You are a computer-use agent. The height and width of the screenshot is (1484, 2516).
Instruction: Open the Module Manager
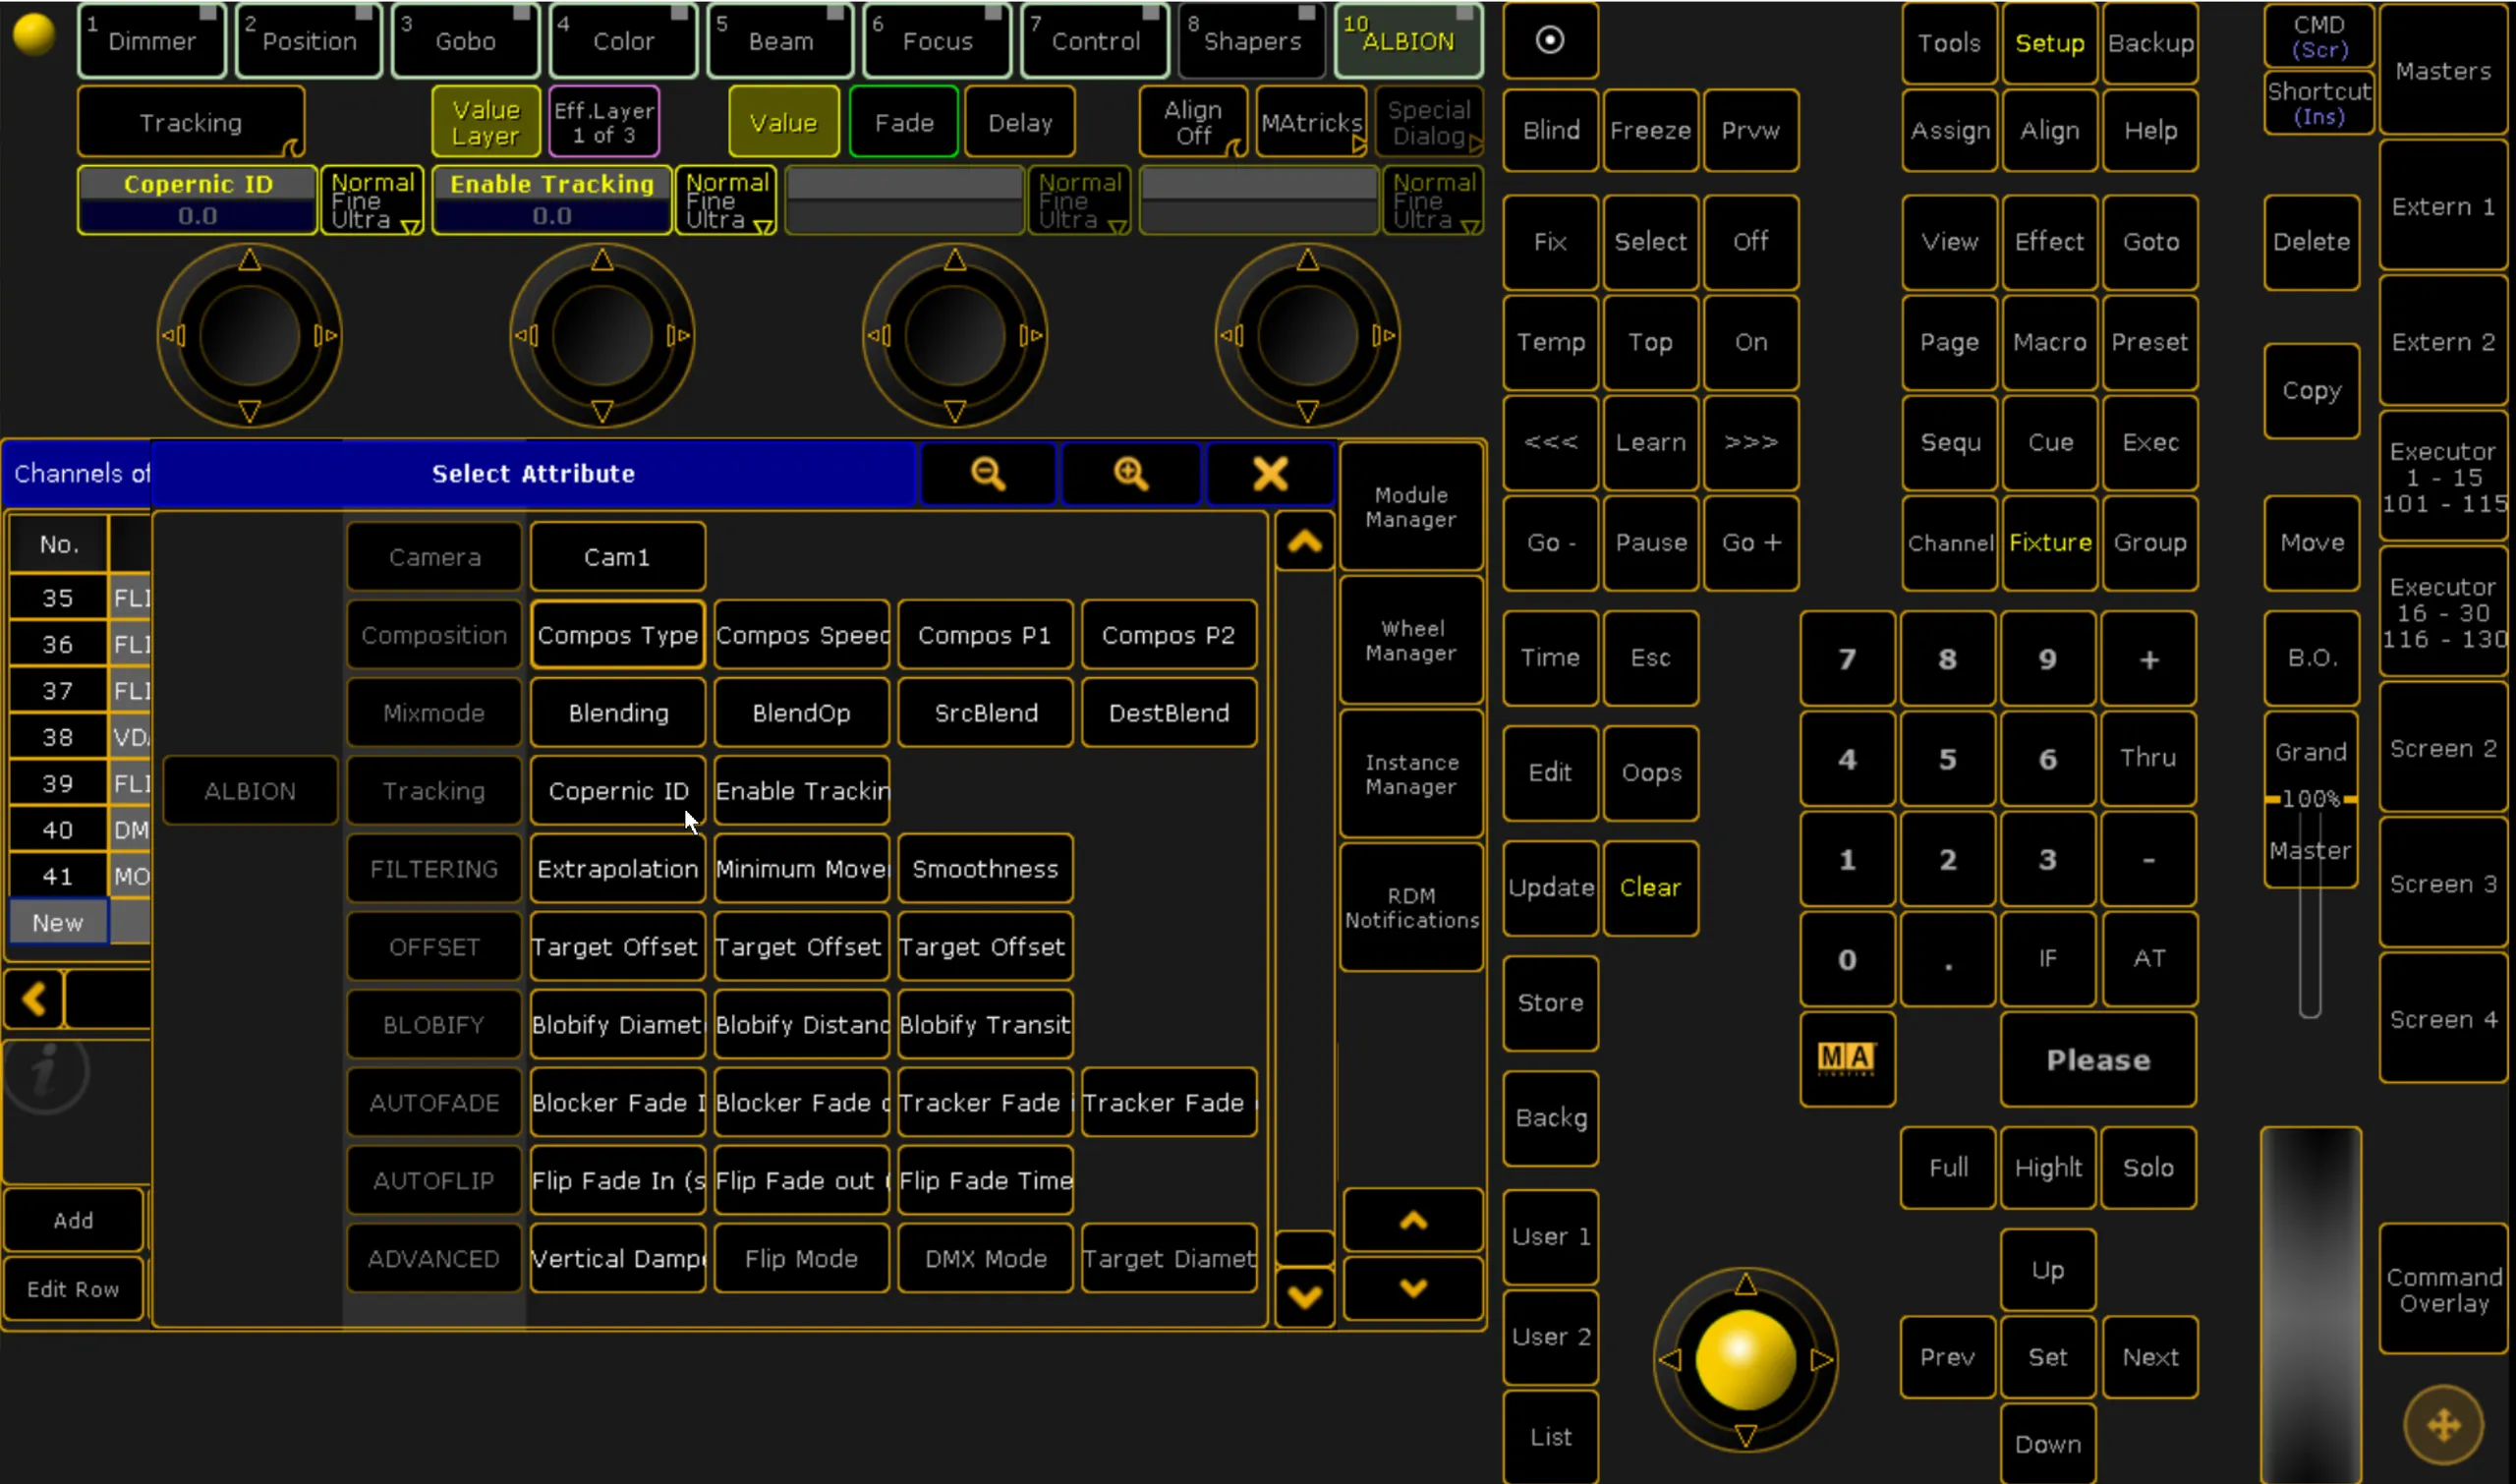[x=1411, y=506]
